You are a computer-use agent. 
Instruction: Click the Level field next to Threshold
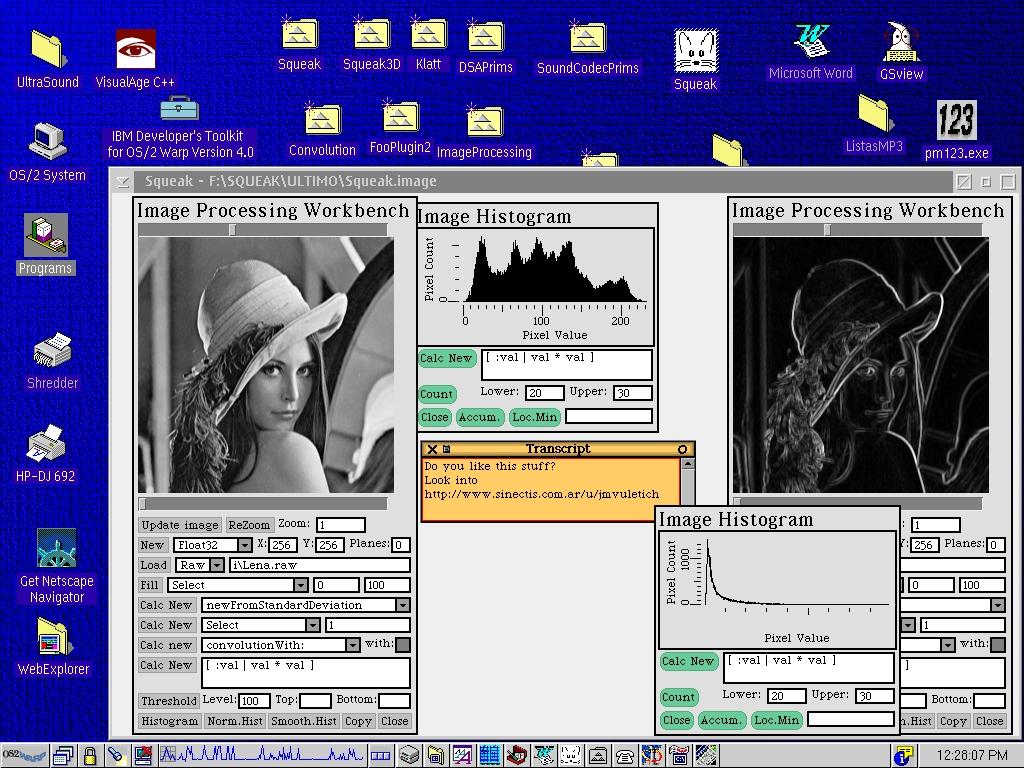tap(253, 701)
